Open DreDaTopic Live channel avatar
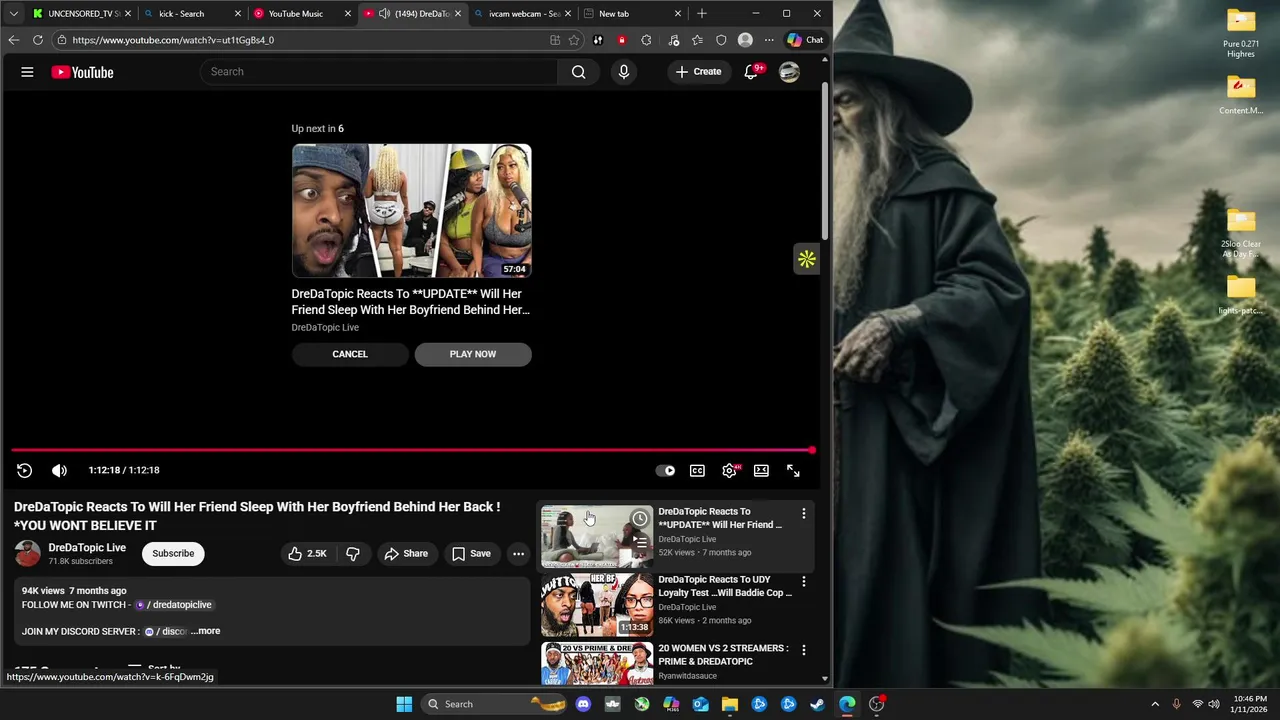The image size is (1280, 720). [x=28, y=553]
